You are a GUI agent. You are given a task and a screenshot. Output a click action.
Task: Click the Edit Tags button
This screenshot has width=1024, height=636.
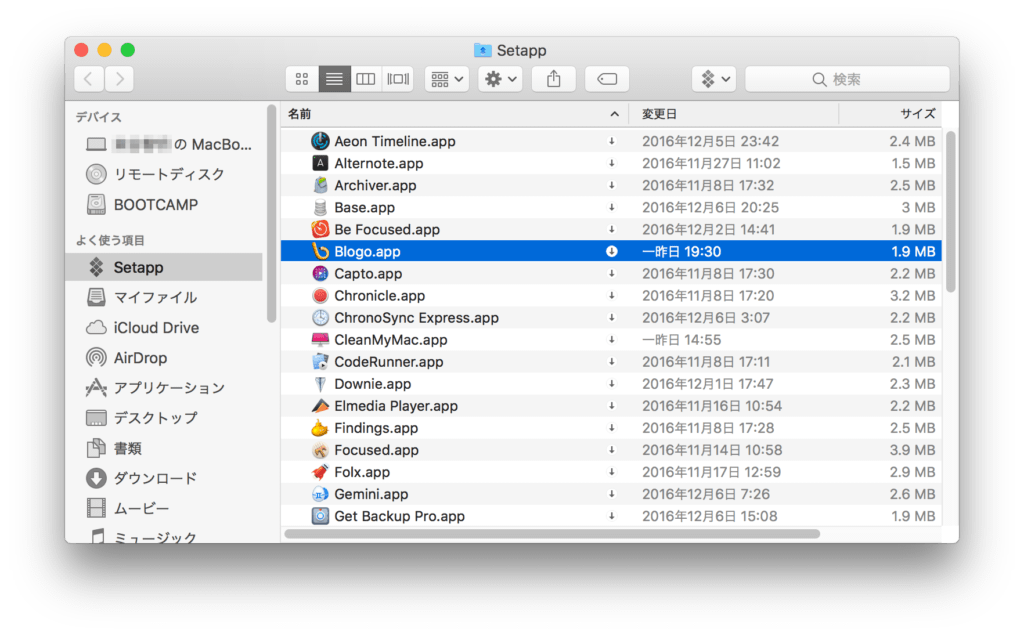coord(607,79)
